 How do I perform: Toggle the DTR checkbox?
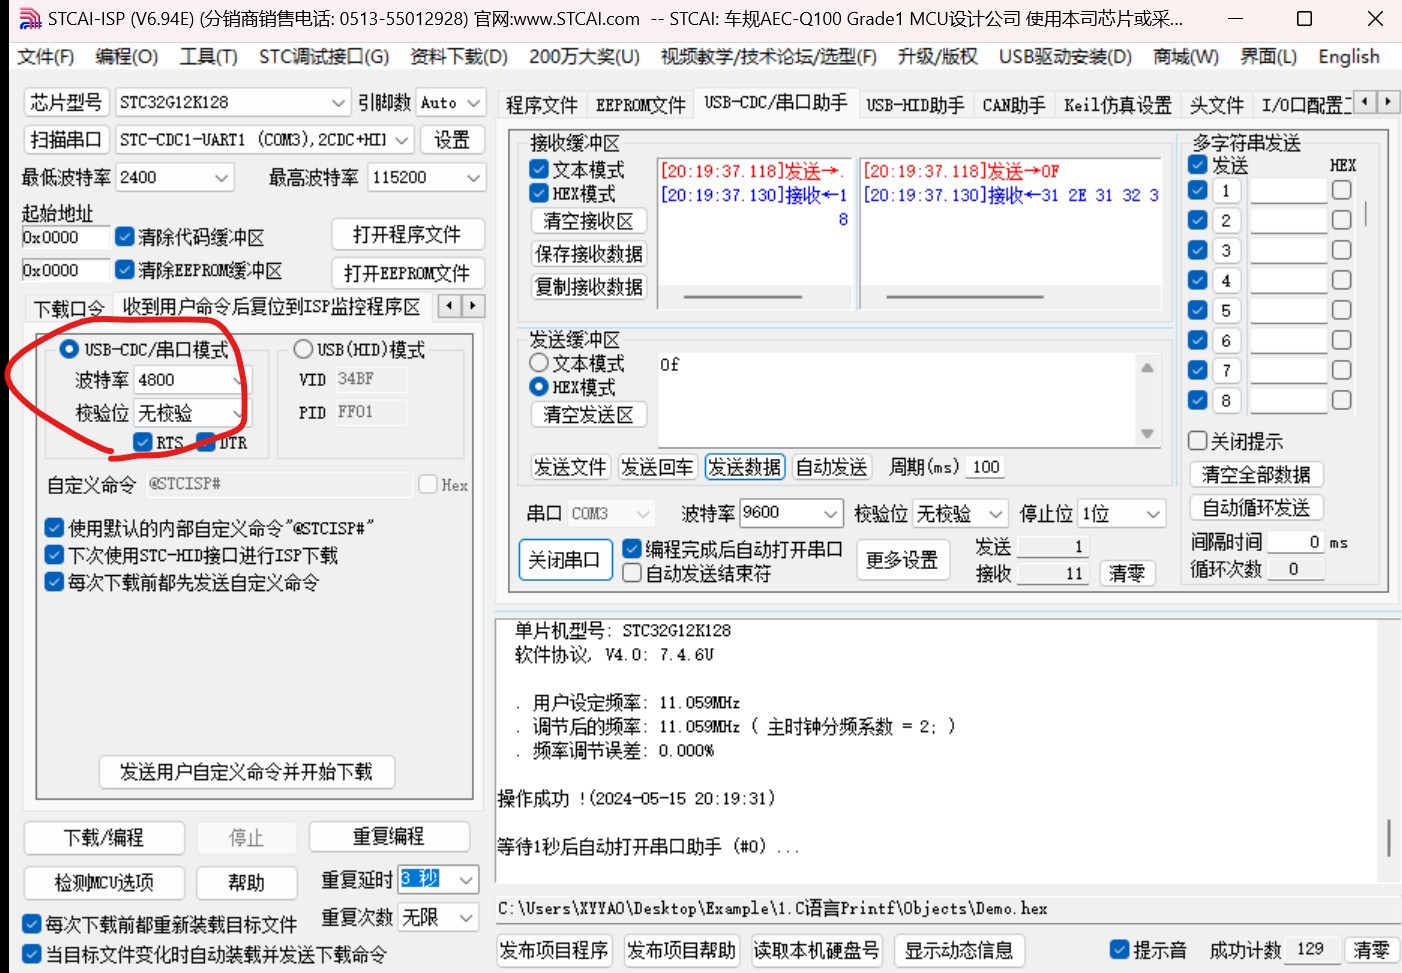[207, 442]
